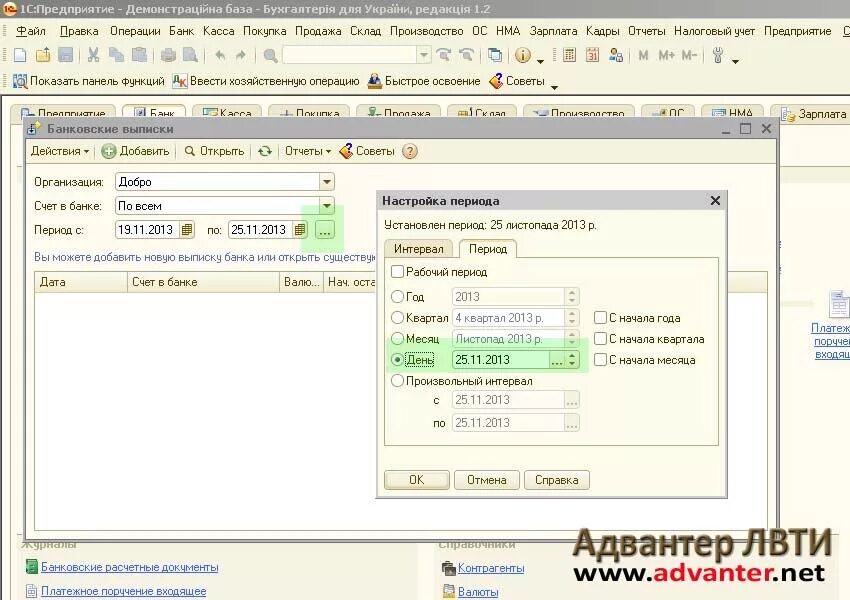Image resolution: width=850 pixels, height=600 pixels.
Task: Open the Банк menu
Action: coord(182,31)
